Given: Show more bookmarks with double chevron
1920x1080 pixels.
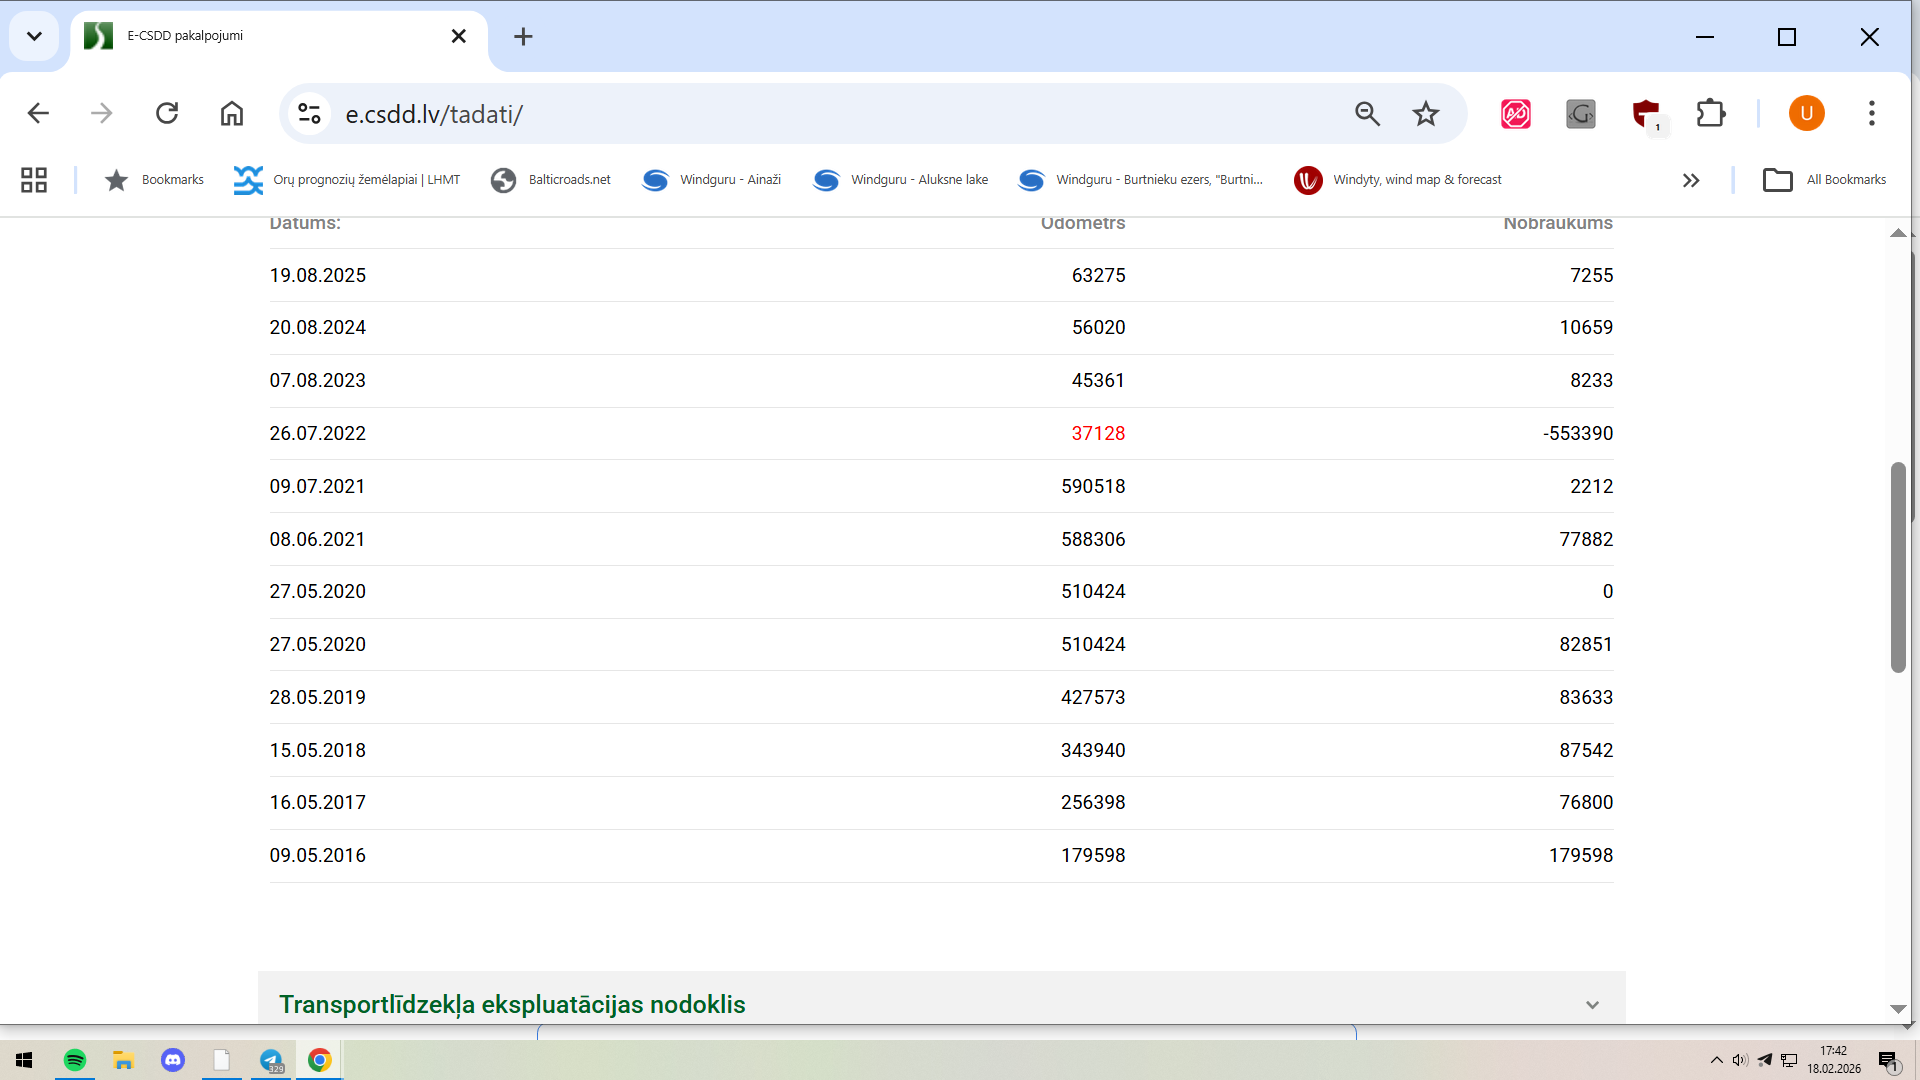Looking at the screenshot, I should (x=1691, y=180).
